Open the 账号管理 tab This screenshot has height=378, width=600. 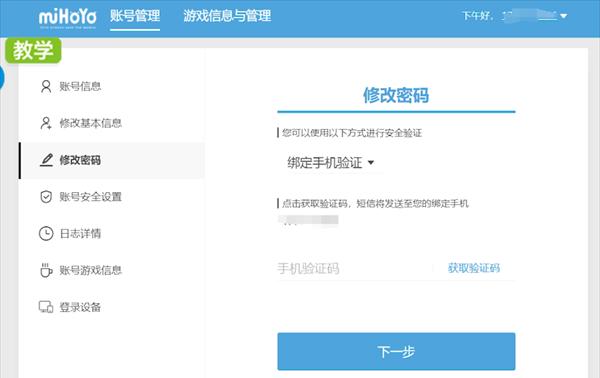click(x=135, y=16)
